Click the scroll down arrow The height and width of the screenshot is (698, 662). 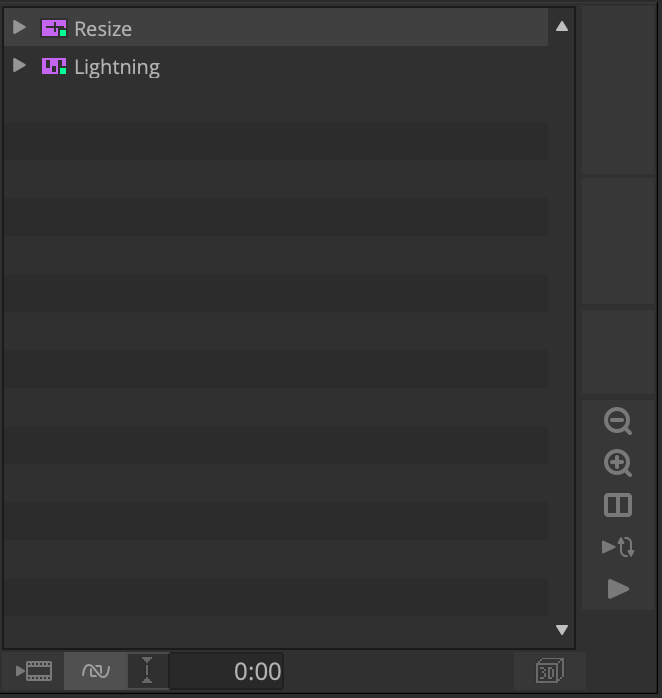pyautogui.click(x=562, y=630)
